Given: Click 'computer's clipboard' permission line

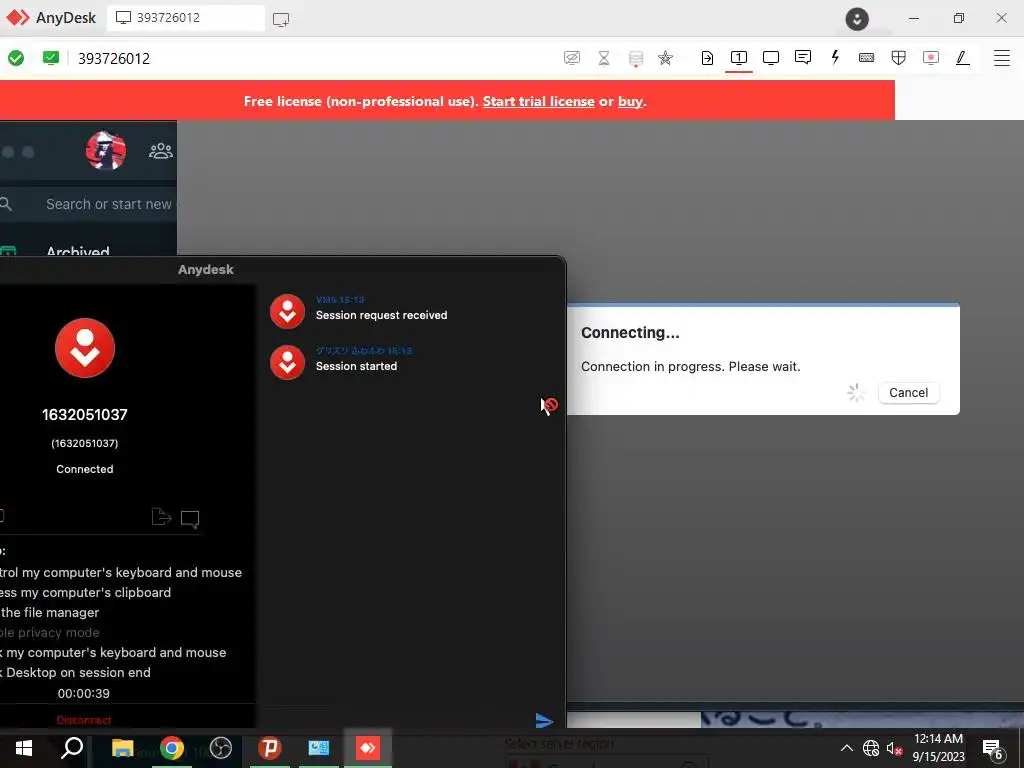Looking at the screenshot, I should [x=86, y=592].
